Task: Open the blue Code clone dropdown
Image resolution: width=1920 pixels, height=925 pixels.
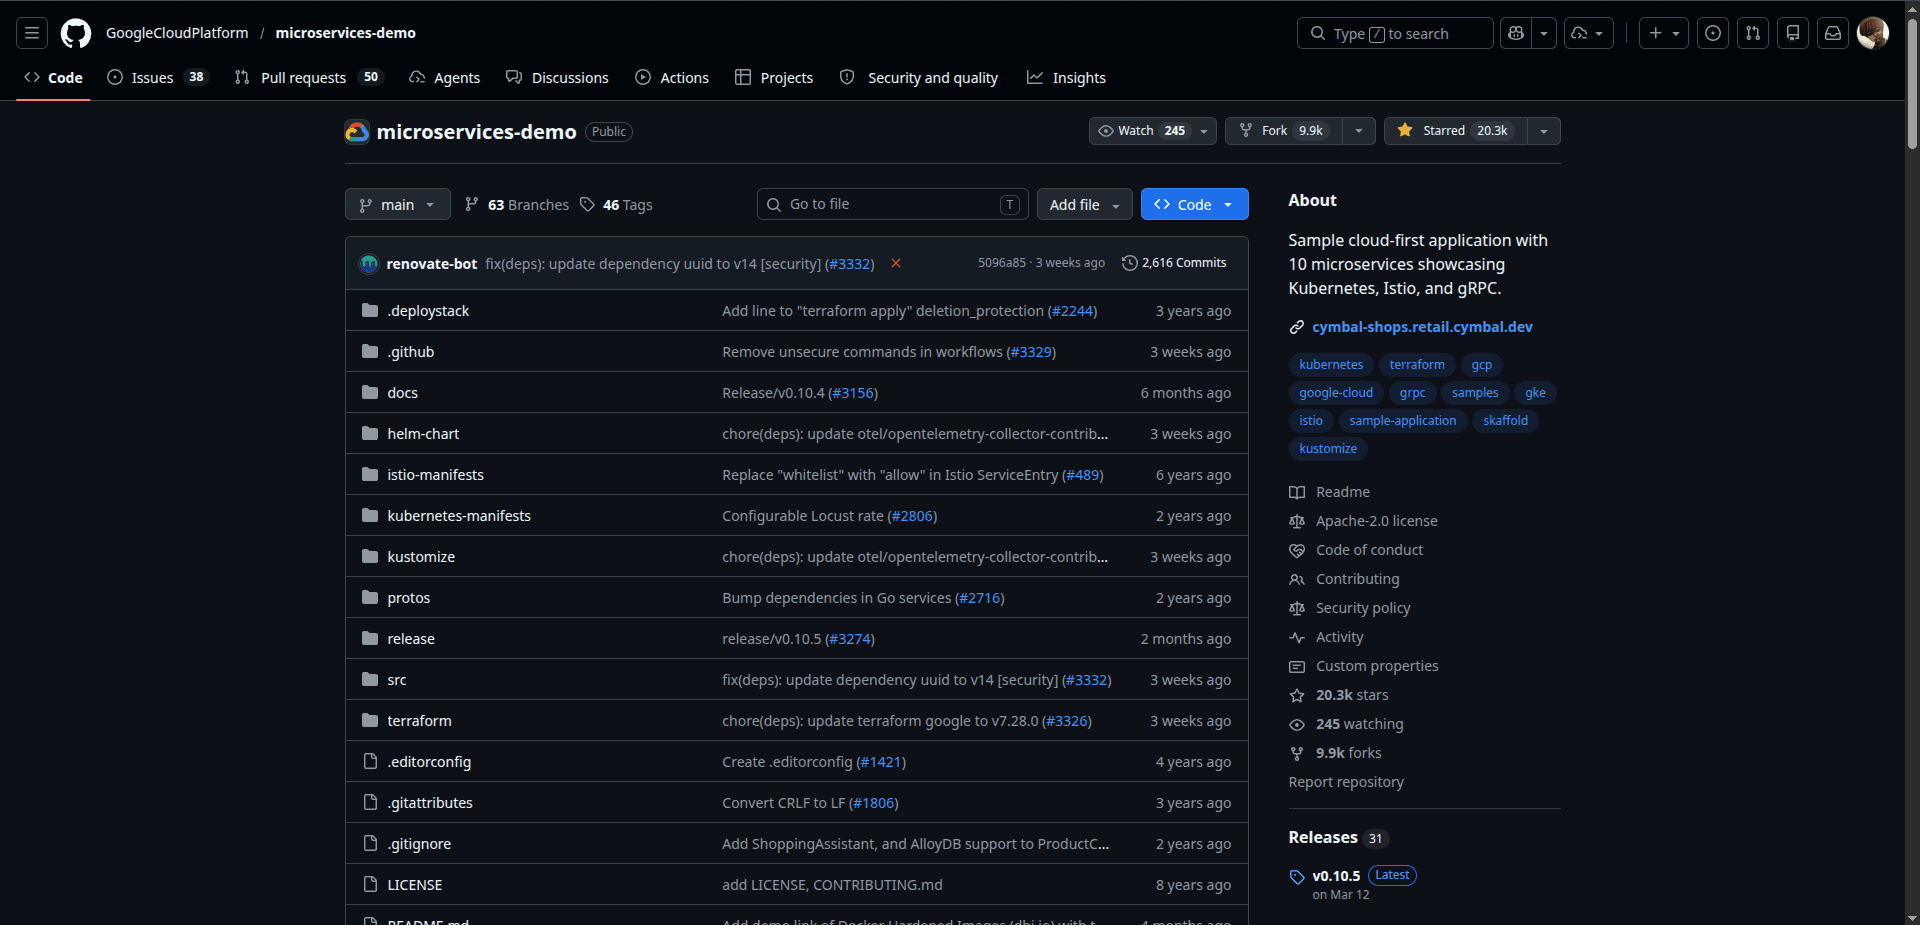Action: (x=1195, y=204)
